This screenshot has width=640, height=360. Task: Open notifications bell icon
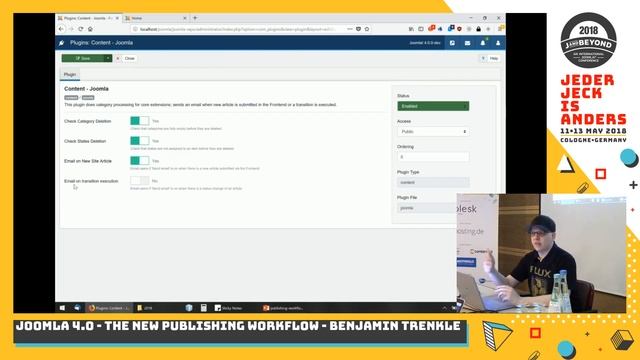pyautogui.click(x=483, y=43)
